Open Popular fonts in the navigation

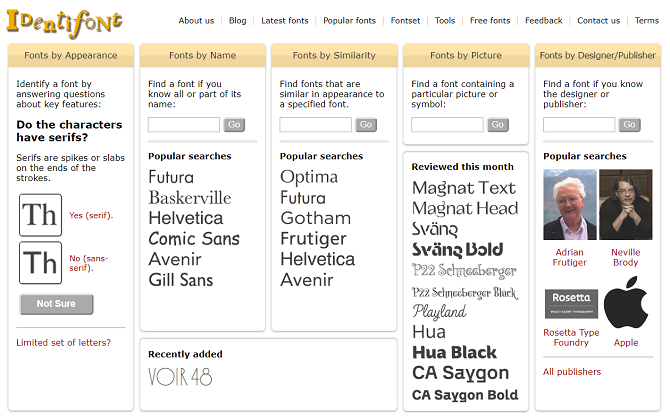tap(350, 21)
